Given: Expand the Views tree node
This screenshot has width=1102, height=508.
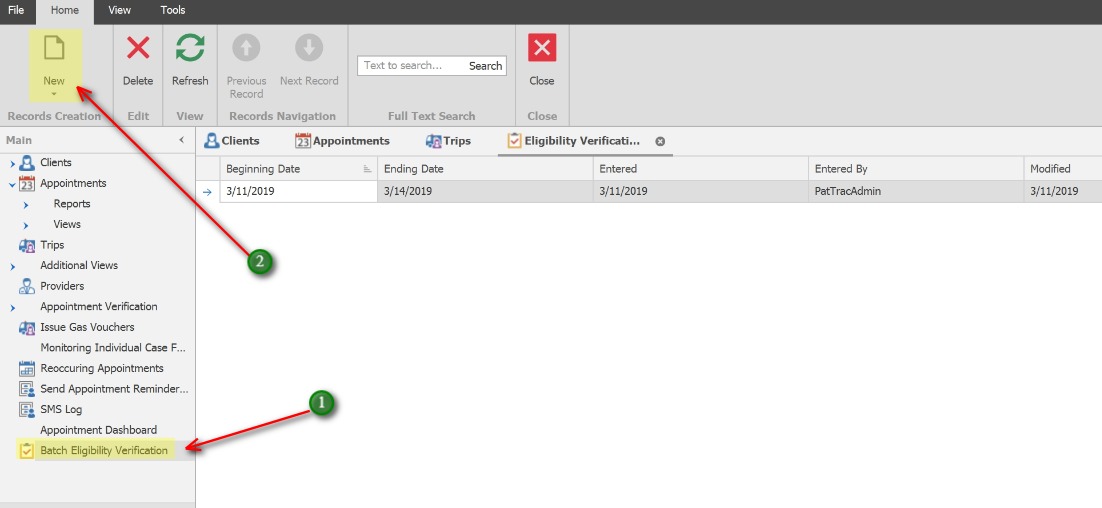Looking at the screenshot, I should coord(26,226).
